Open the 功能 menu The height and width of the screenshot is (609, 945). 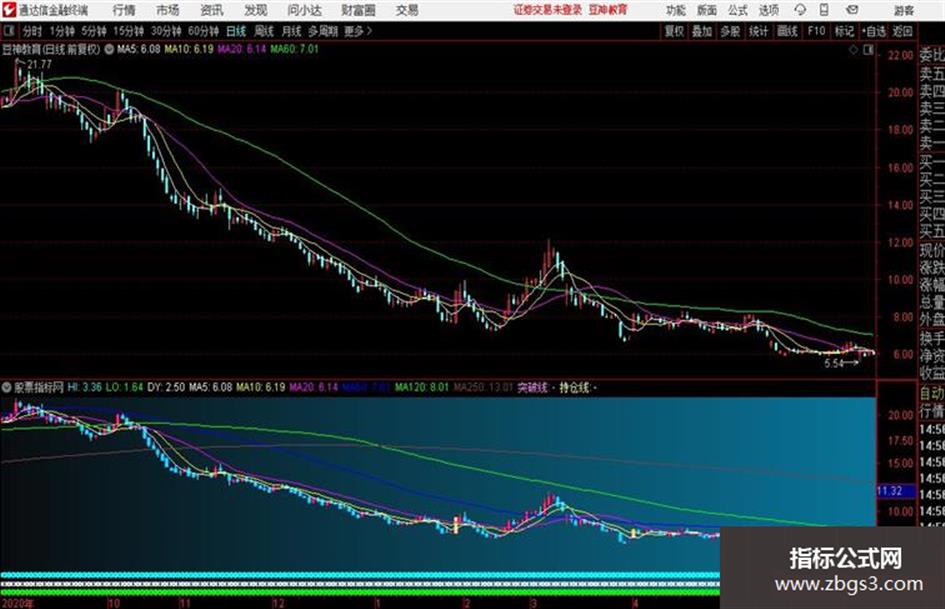[676, 10]
